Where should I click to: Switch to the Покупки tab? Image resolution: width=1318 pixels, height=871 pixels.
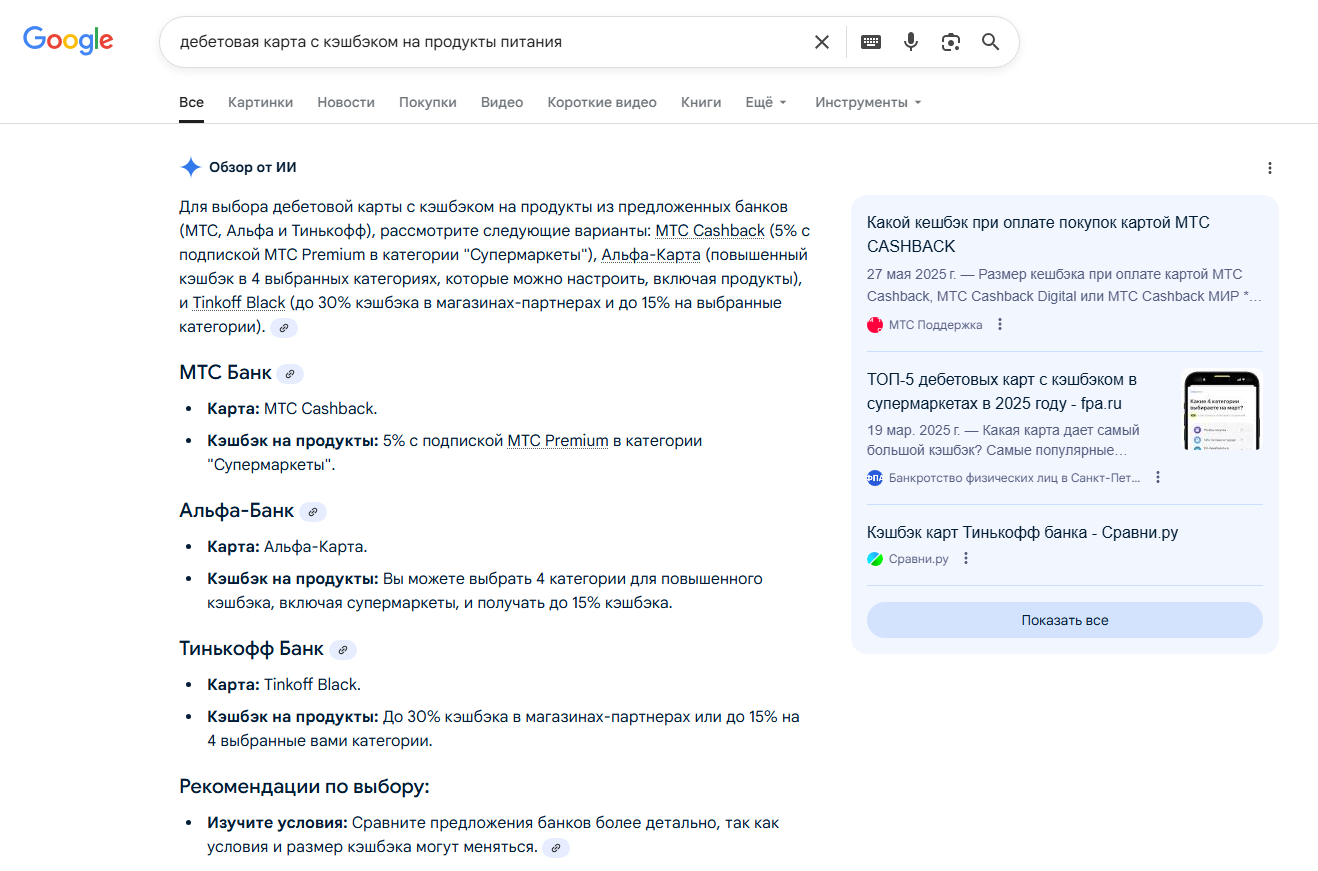click(428, 102)
